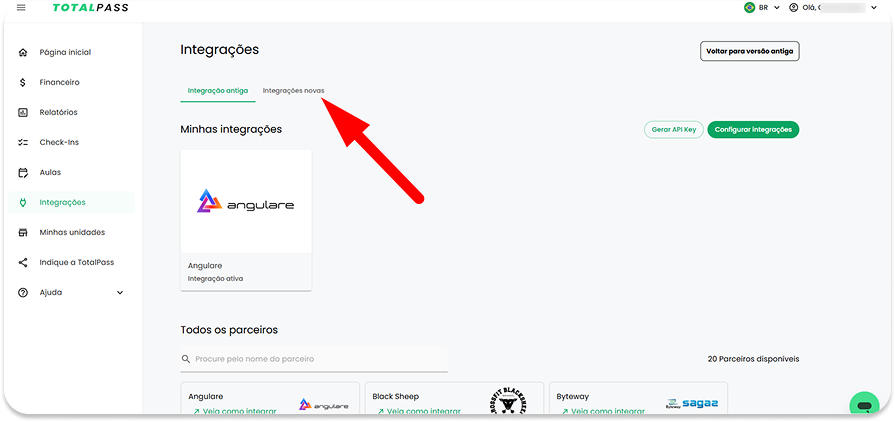Click the 20 Parceiros disponíveis text
Screen dimensions: 895x422
coord(753,359)
